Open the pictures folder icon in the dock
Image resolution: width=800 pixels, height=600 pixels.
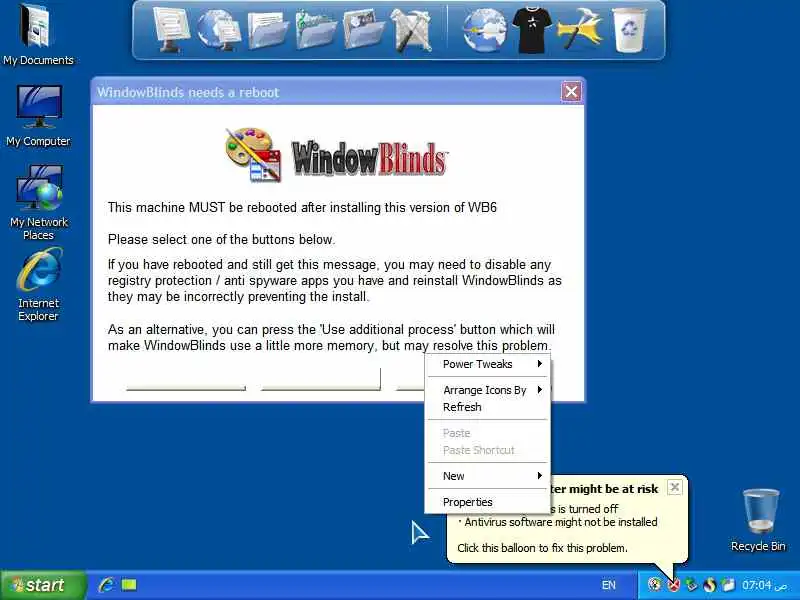point(363,31)
